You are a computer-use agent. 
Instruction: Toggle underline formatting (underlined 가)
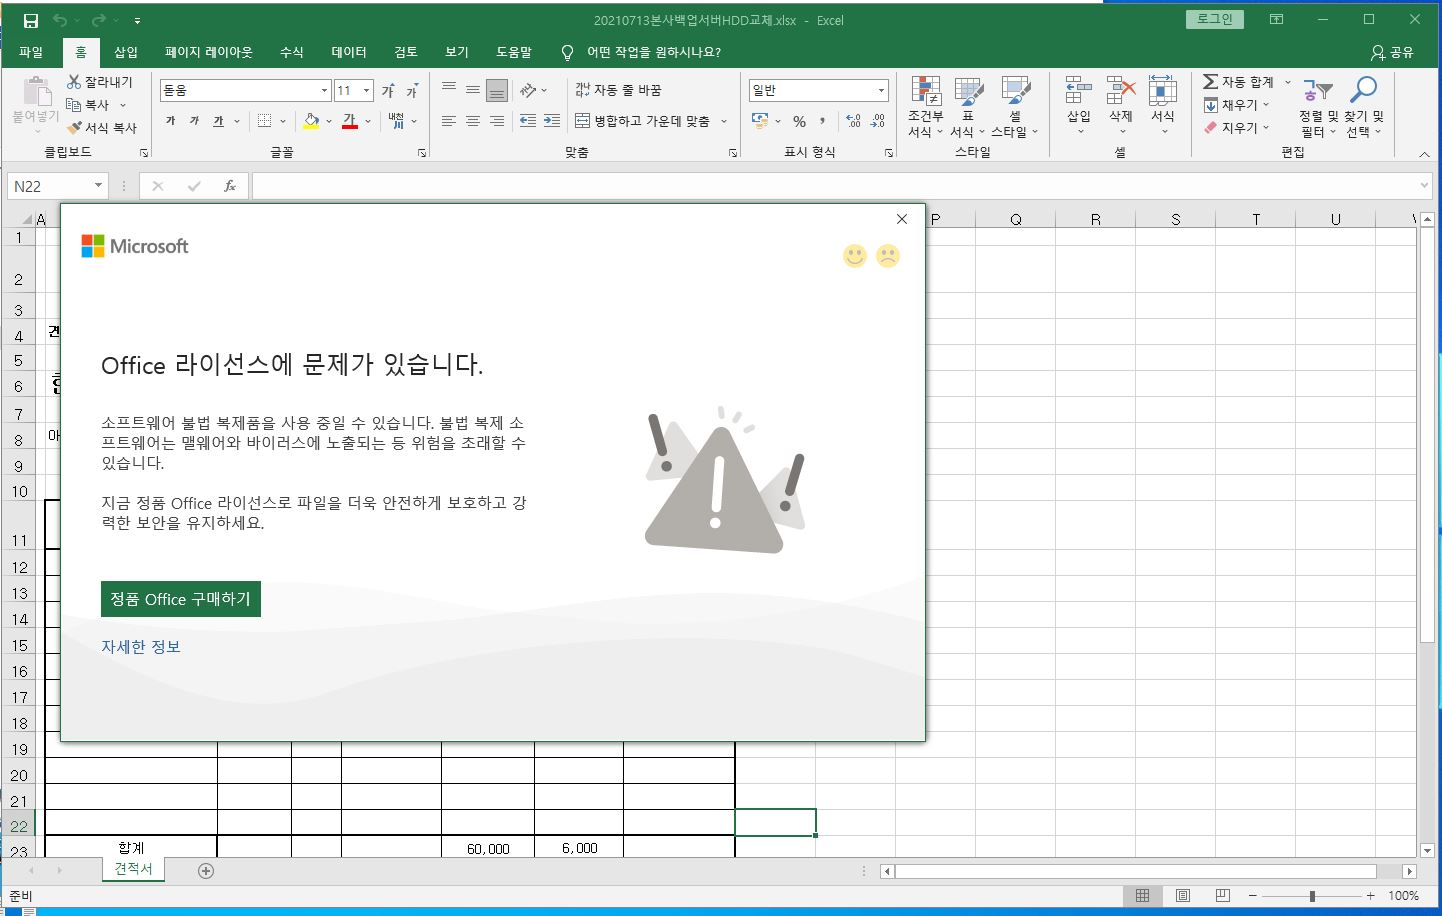pyautogui.click(x=218, y=121)
